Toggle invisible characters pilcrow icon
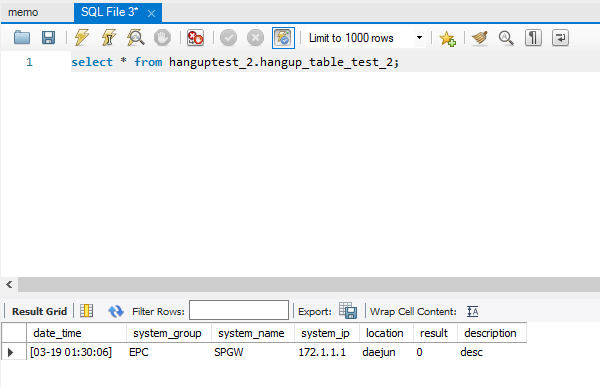Viewport: 600px width, 387px height. 533,38
